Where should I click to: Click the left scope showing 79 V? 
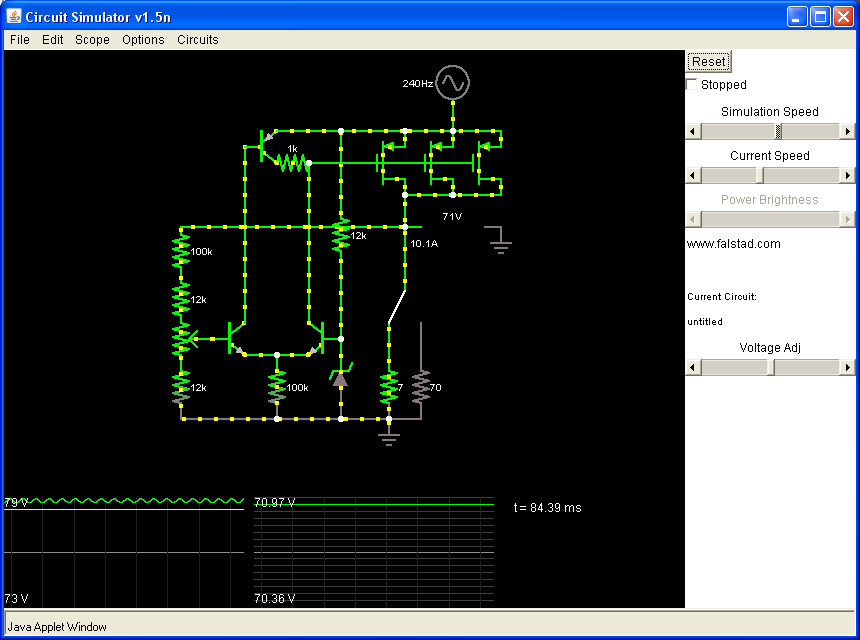coord(124,551)
